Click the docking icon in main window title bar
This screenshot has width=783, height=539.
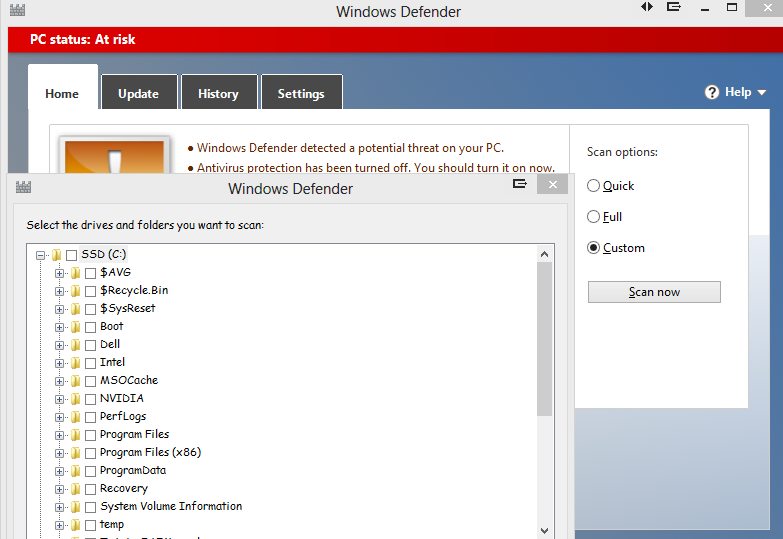click(674, 6)
